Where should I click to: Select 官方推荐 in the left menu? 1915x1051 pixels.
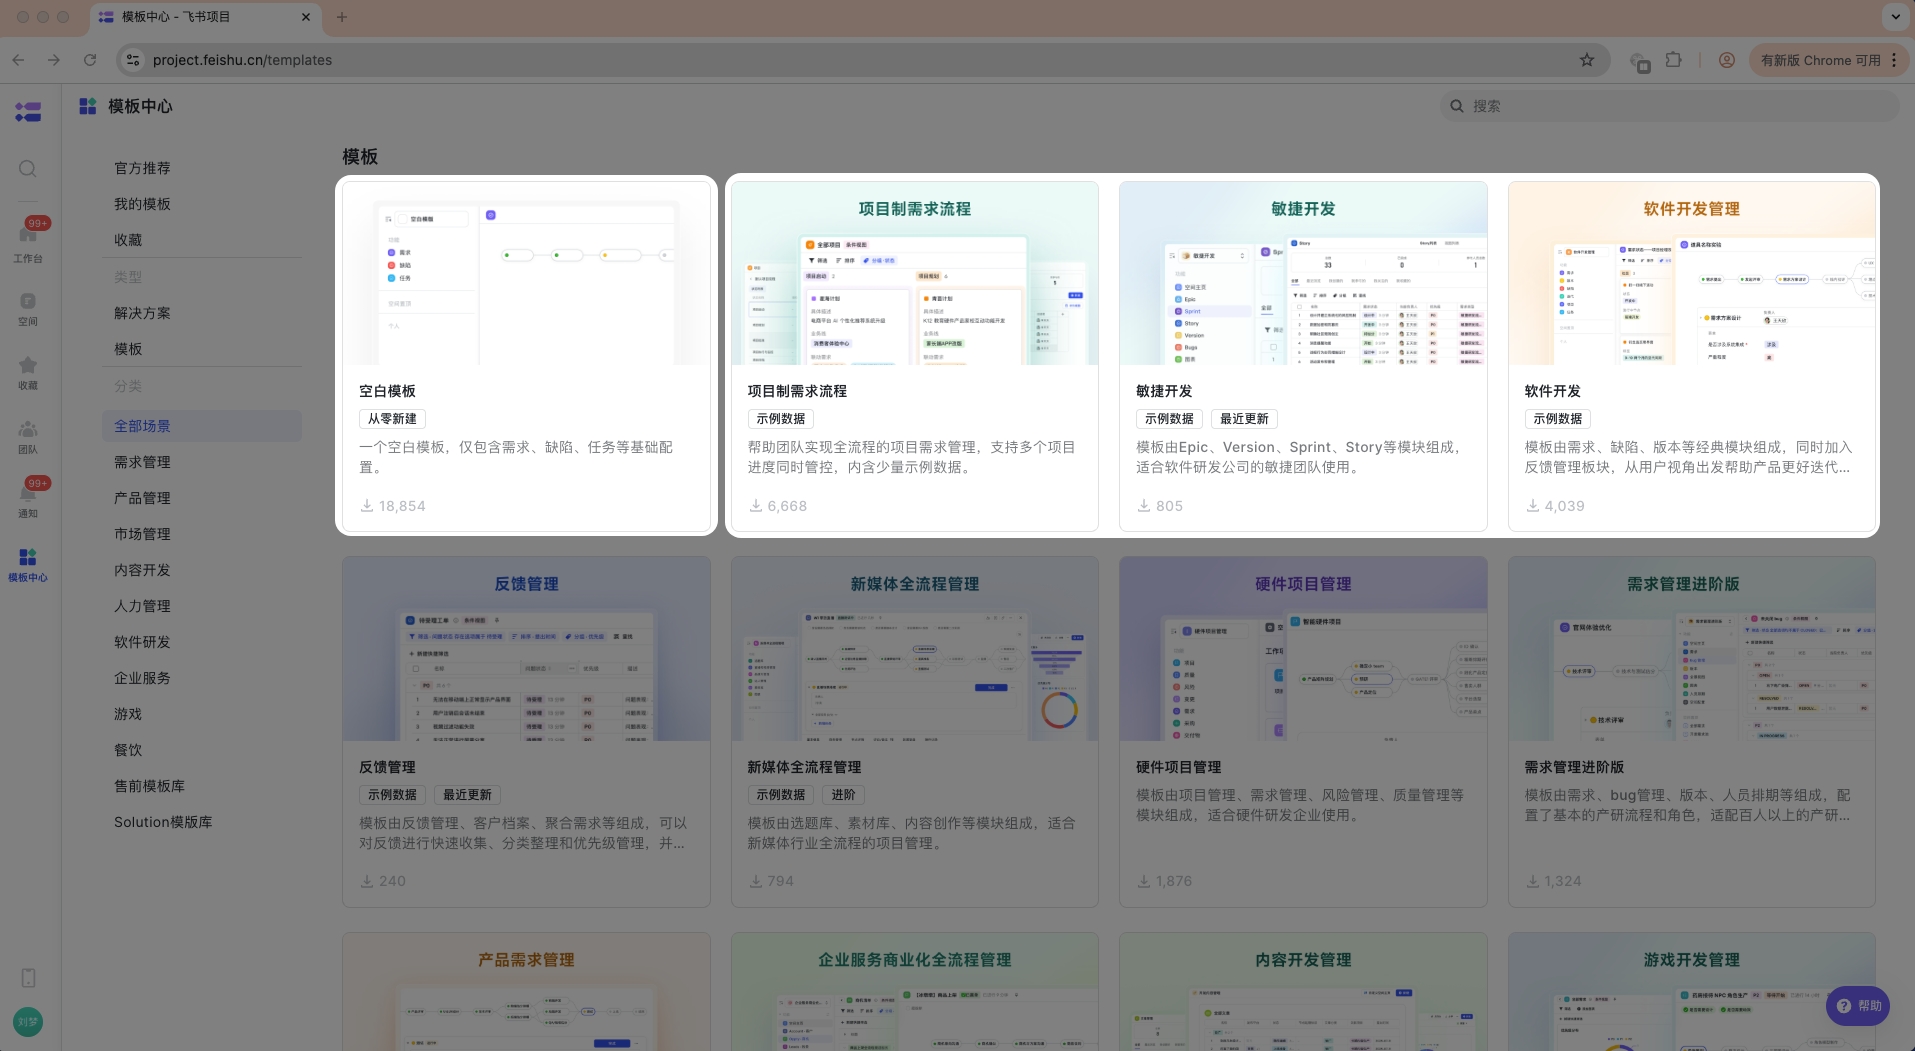tap(142, 168)
